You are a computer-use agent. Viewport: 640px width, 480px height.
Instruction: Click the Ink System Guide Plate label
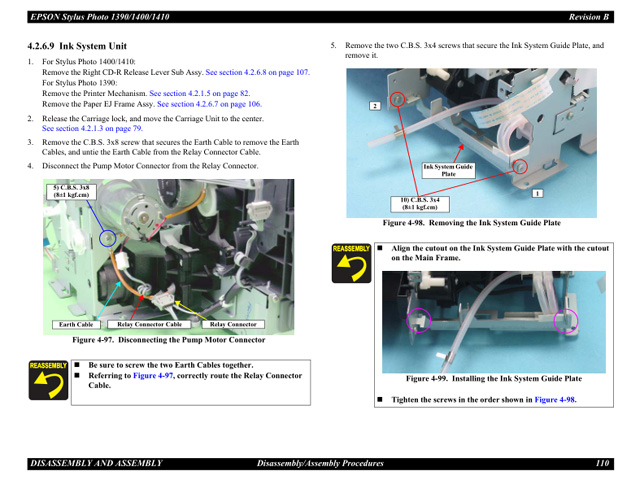tap(448, 170)
